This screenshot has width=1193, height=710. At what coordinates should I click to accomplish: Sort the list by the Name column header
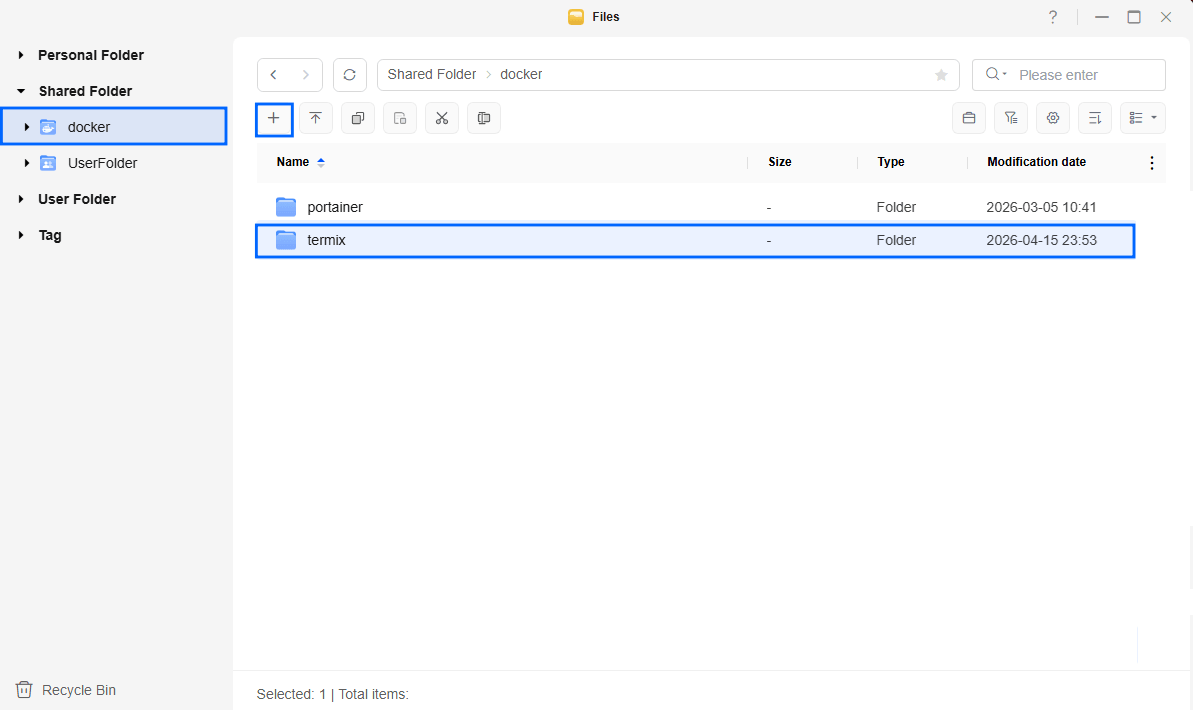click(x=293, y=162)
